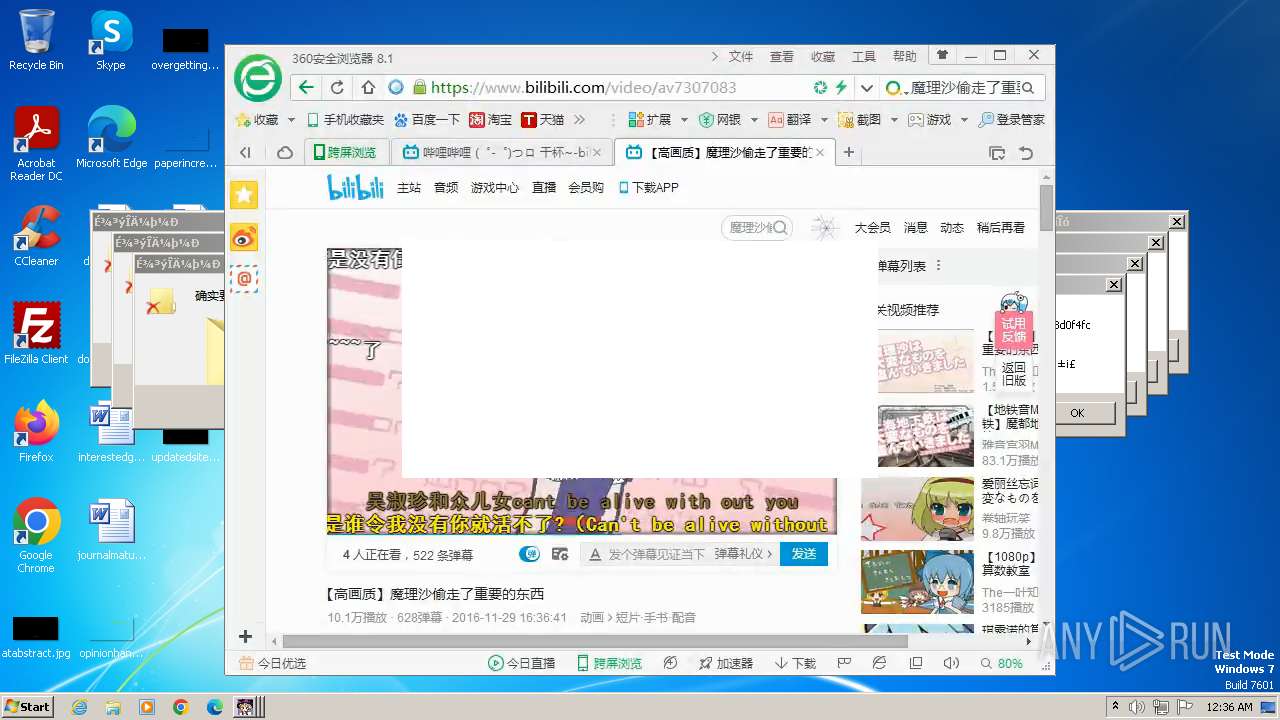
Task: Click the lightning speed mode icon
Action: pyautogui.click(x=841, y=87)
